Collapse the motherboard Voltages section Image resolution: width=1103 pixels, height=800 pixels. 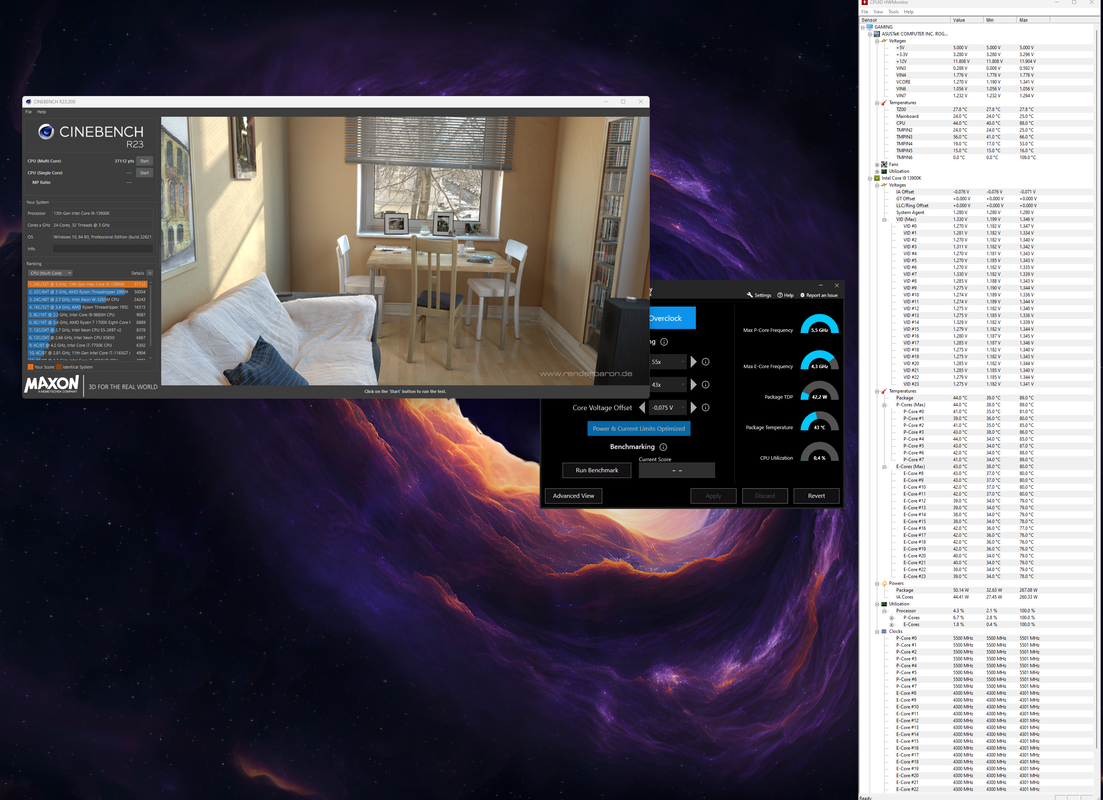877,41
